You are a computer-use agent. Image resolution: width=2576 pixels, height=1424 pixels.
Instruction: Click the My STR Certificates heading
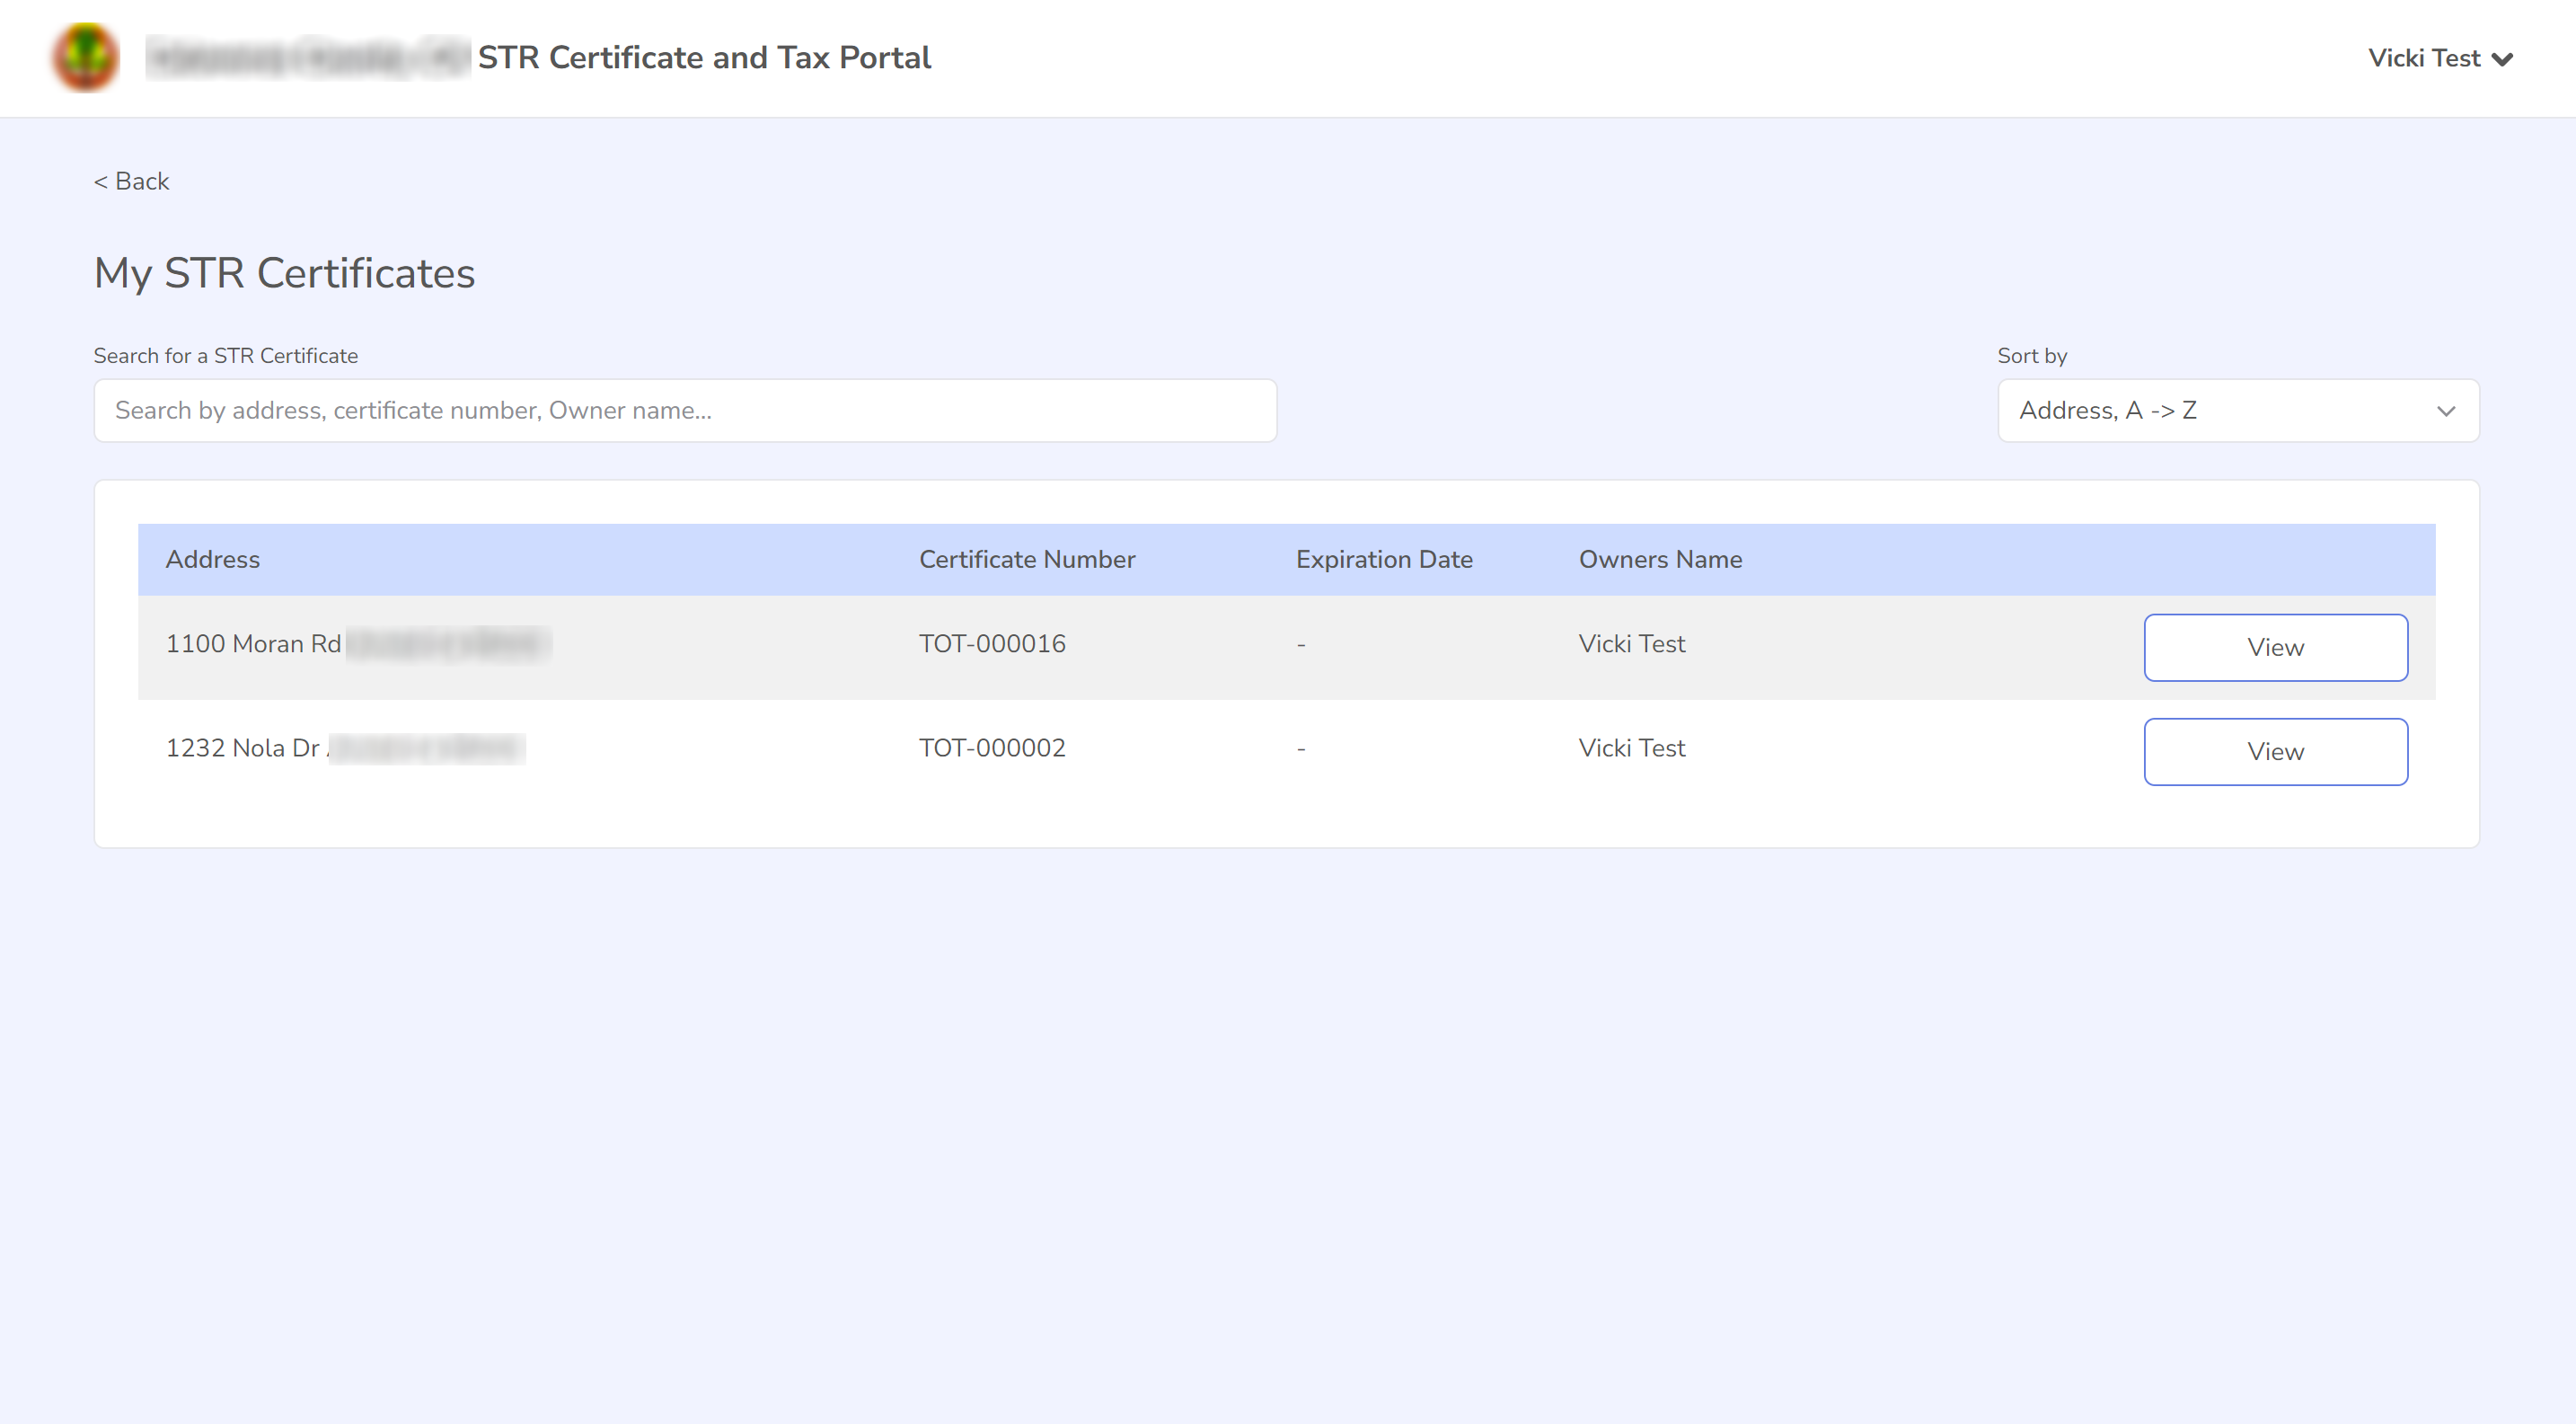click(284, 273)
